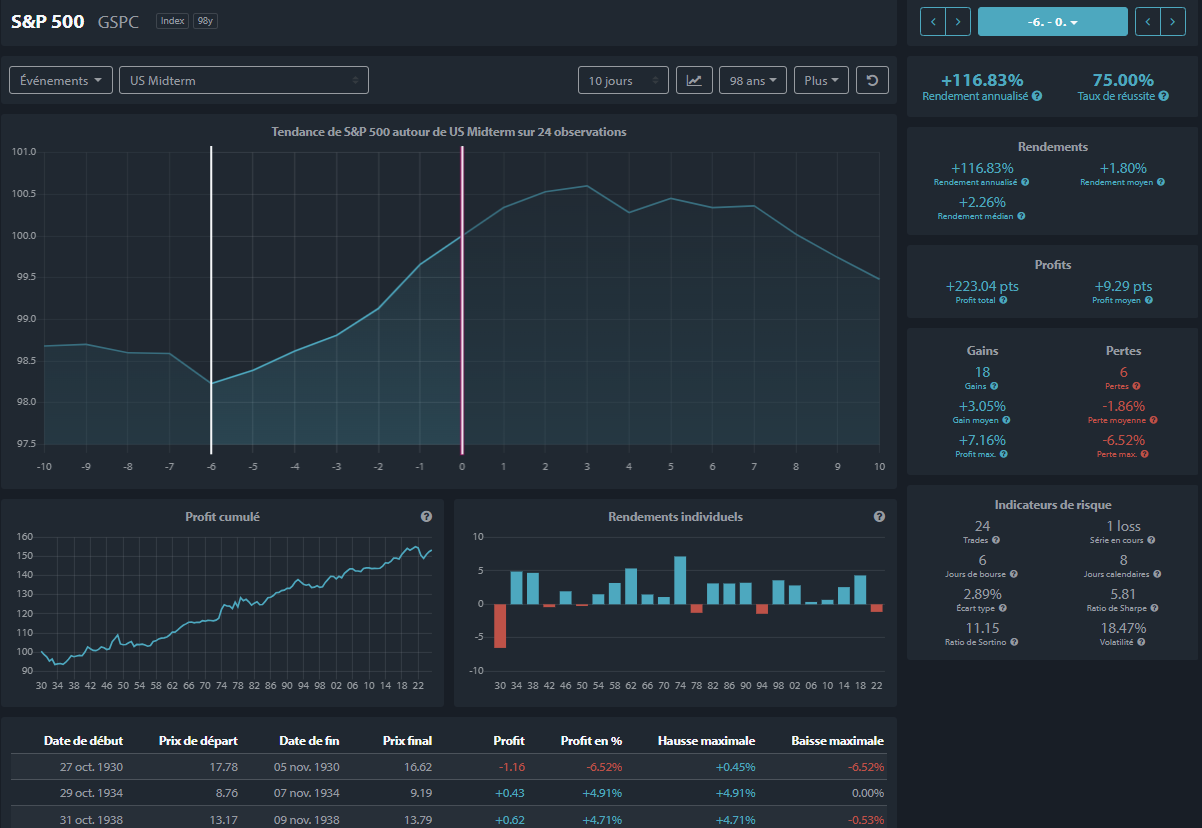Image resolution: width=1202 pixels, height=828 pixels.
Task: Open the line chart type button
Action: click(694, 80)
